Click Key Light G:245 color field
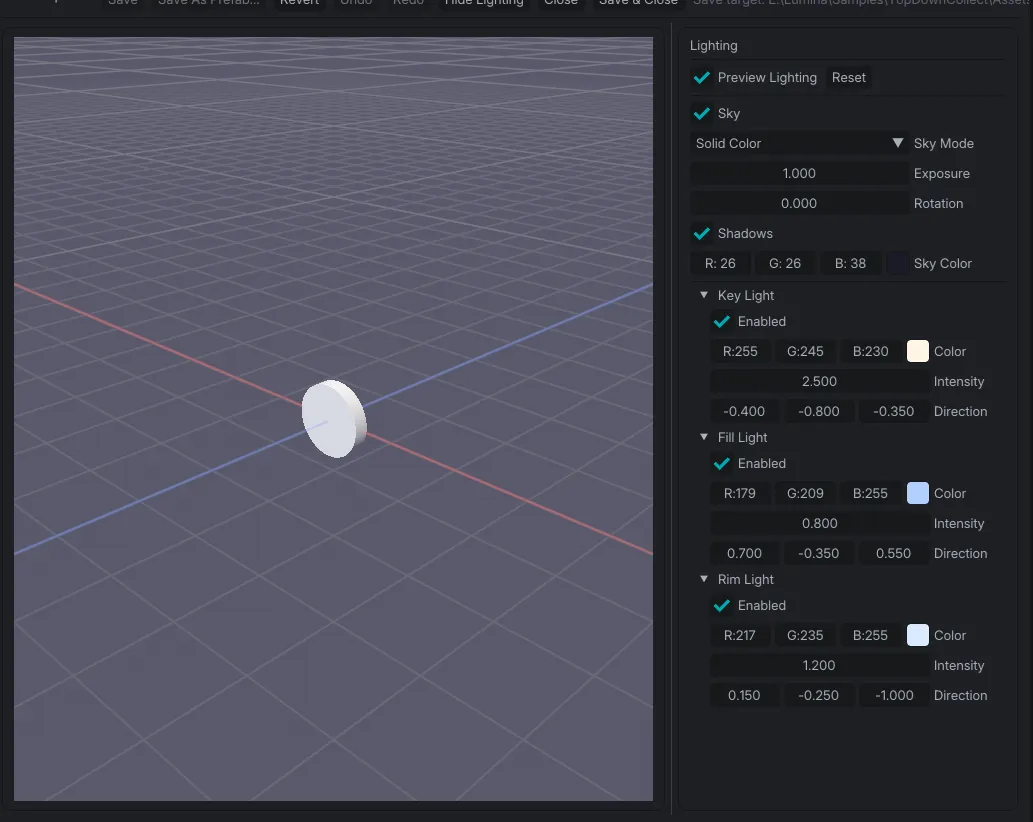Image resolution: width=1033 pixels, height=822 pixels. click(805, 351)
